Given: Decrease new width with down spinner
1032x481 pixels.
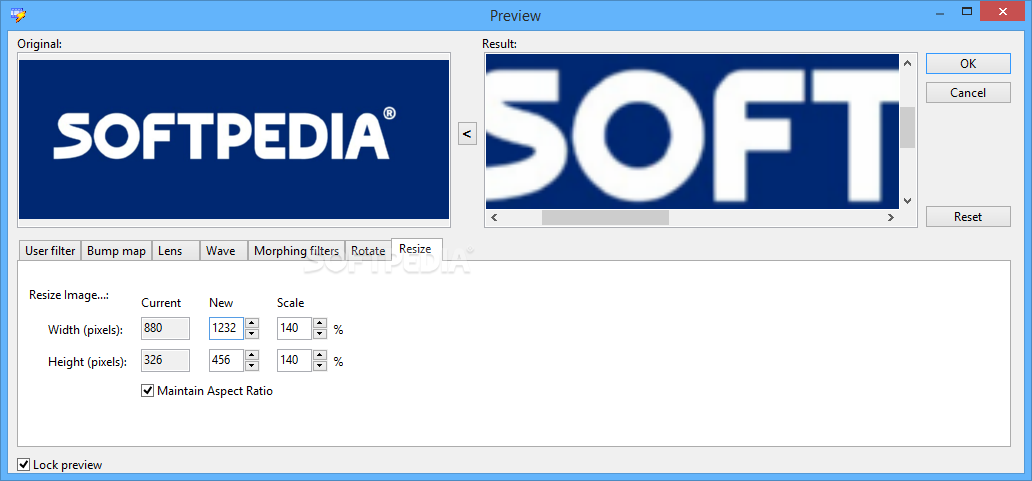Looking at the screenshot, I should 252,334.
